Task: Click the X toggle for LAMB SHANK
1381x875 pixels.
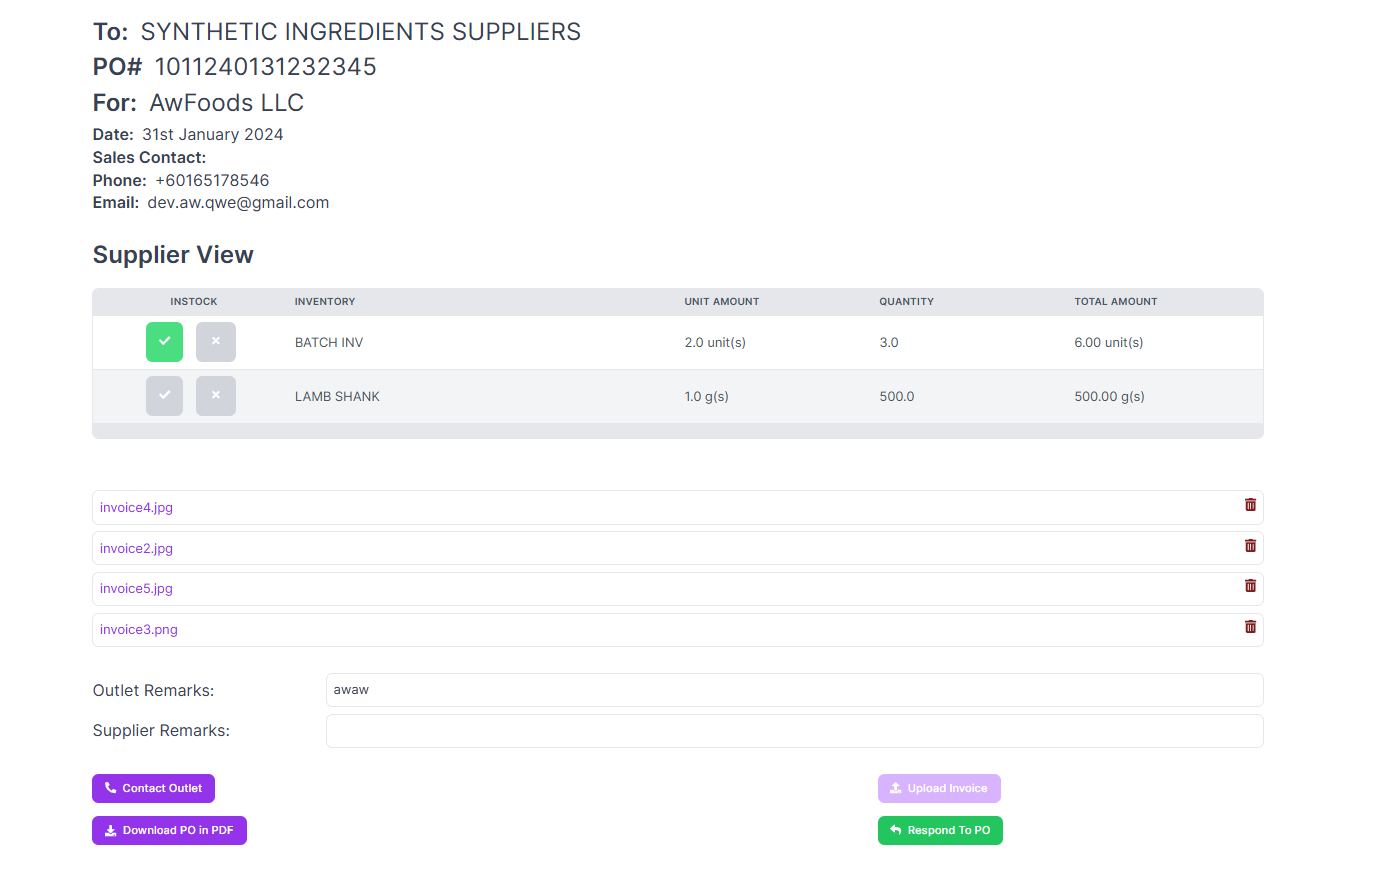Action: (215, 395)
